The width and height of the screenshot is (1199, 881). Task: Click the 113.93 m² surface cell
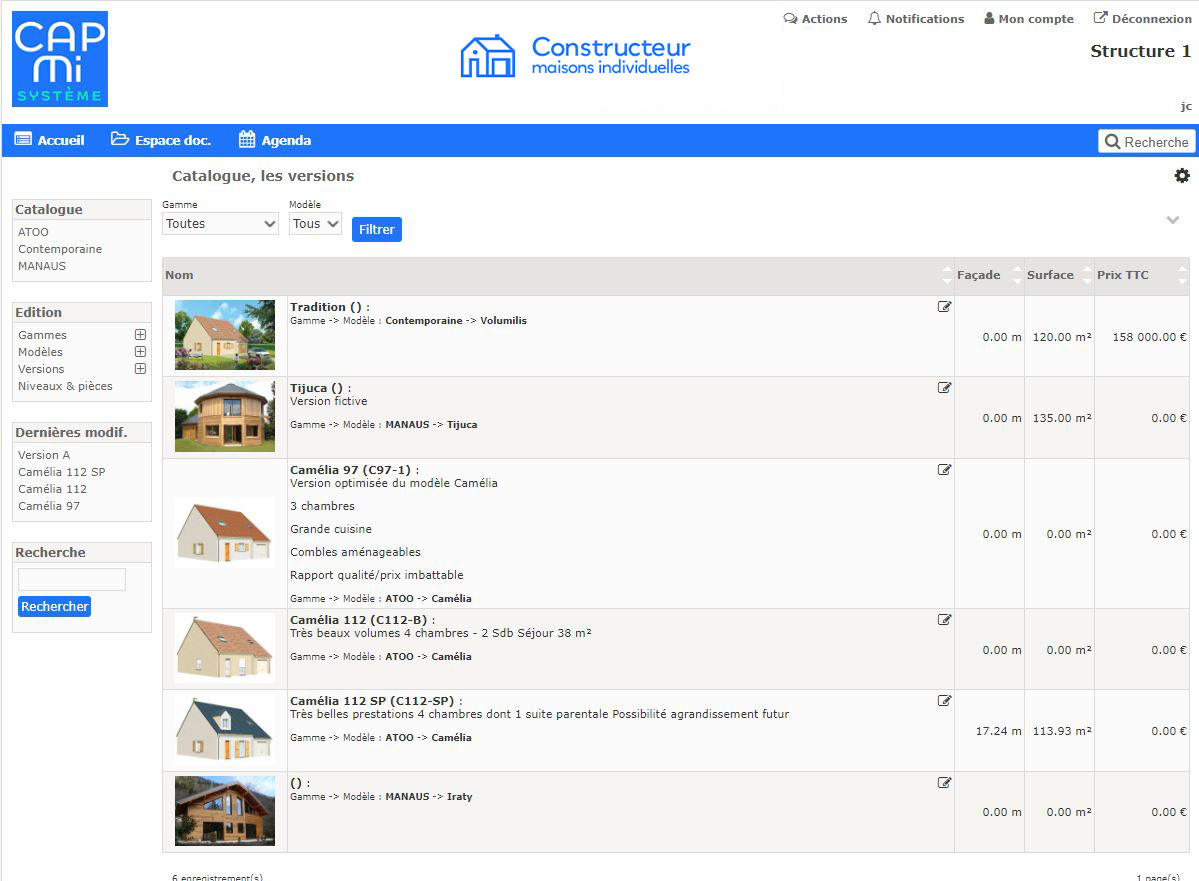(1062, 731)
